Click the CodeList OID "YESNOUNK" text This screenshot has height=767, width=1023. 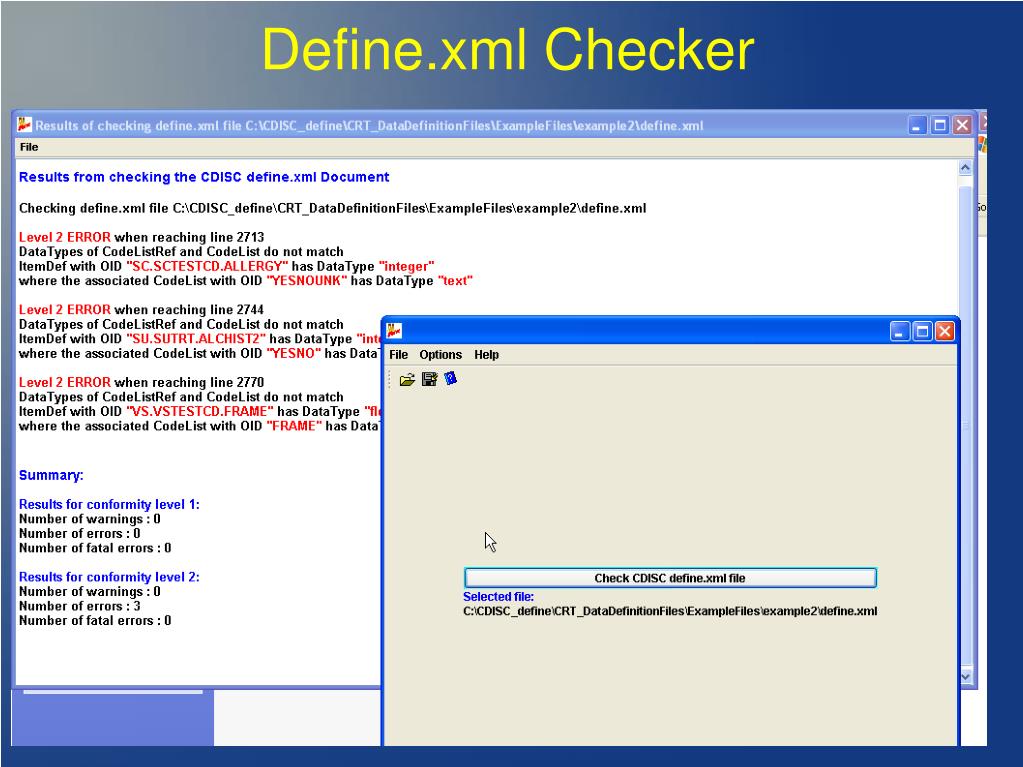point(307,281)
